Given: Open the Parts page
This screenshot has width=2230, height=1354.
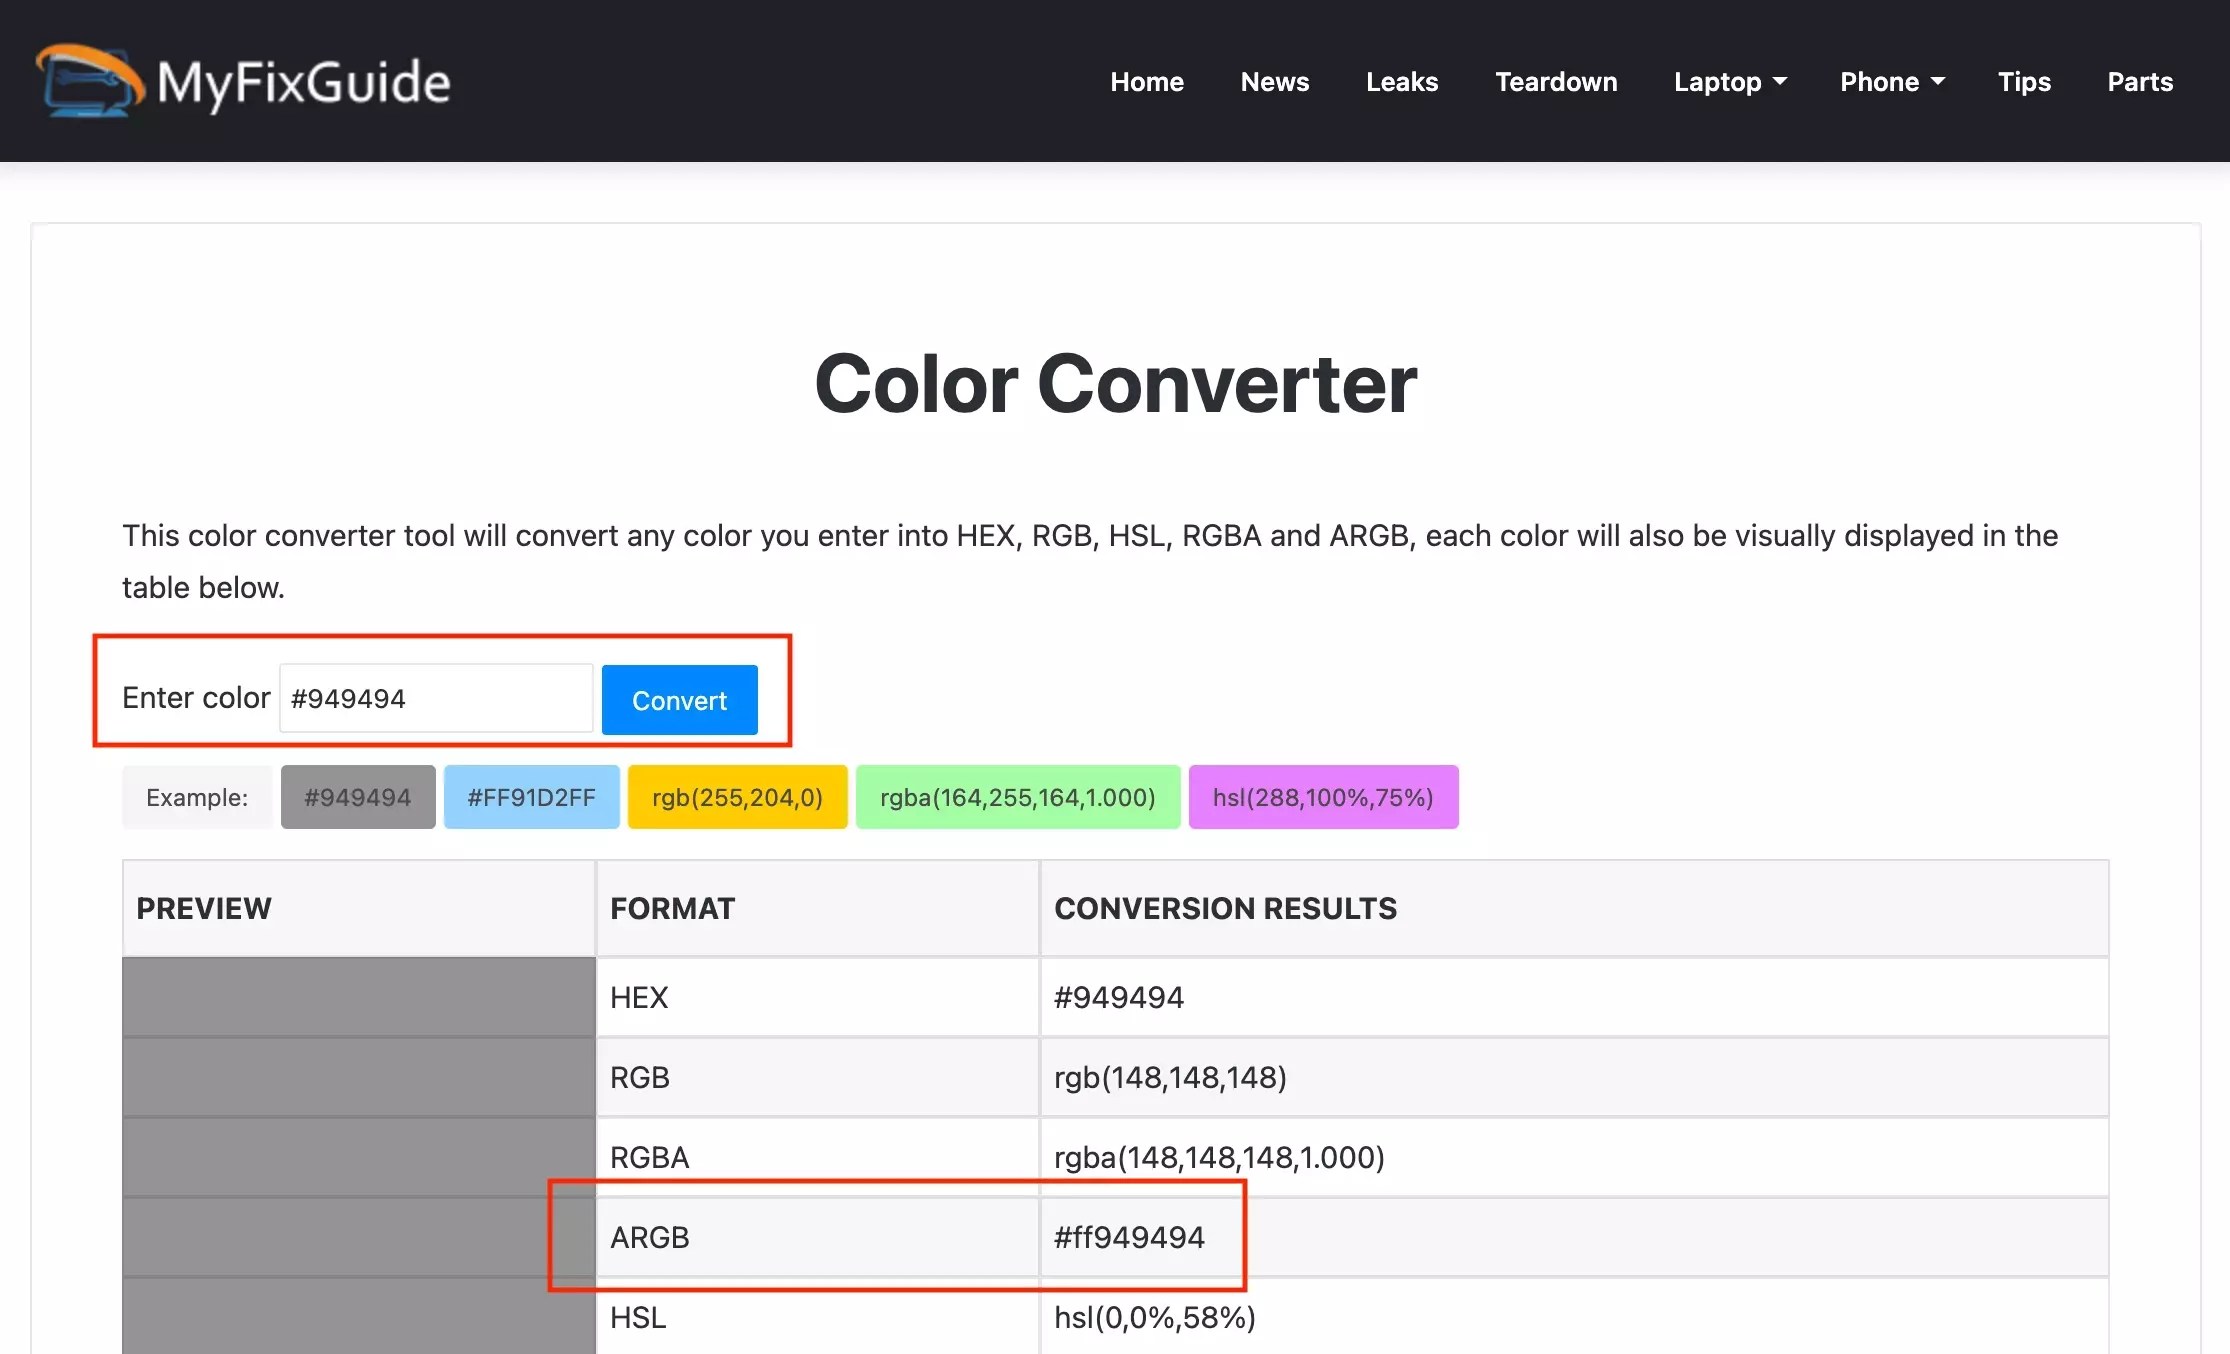Looking at the screenshot, I should tap(2139, 82).
